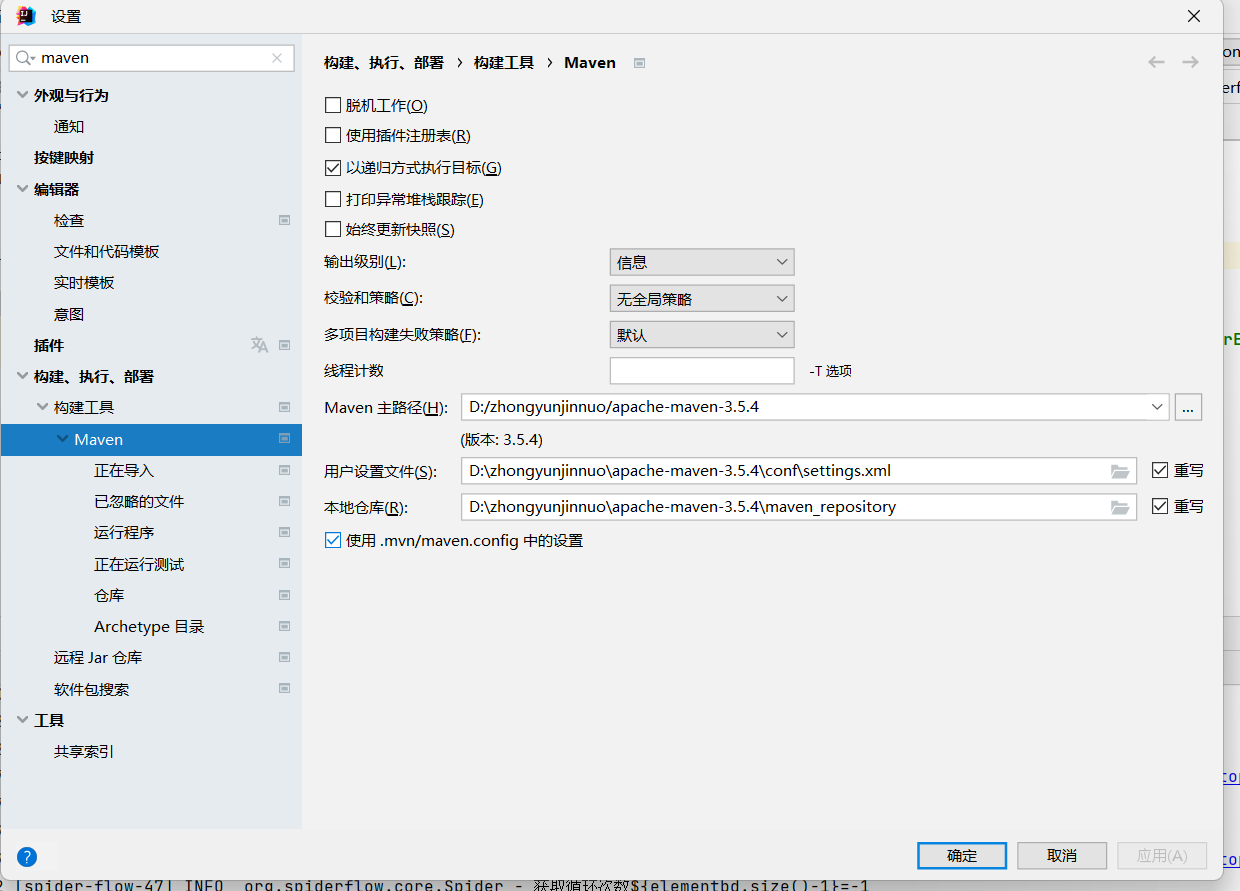Enable 脱机工作 checkbox
Viewport: 1240px width, 891px height.
333,105
